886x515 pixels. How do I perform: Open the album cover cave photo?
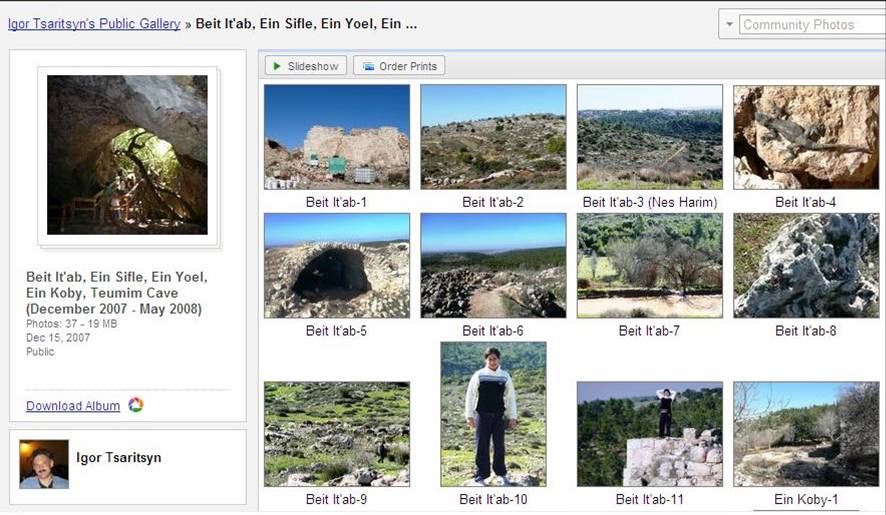(127, 155)
